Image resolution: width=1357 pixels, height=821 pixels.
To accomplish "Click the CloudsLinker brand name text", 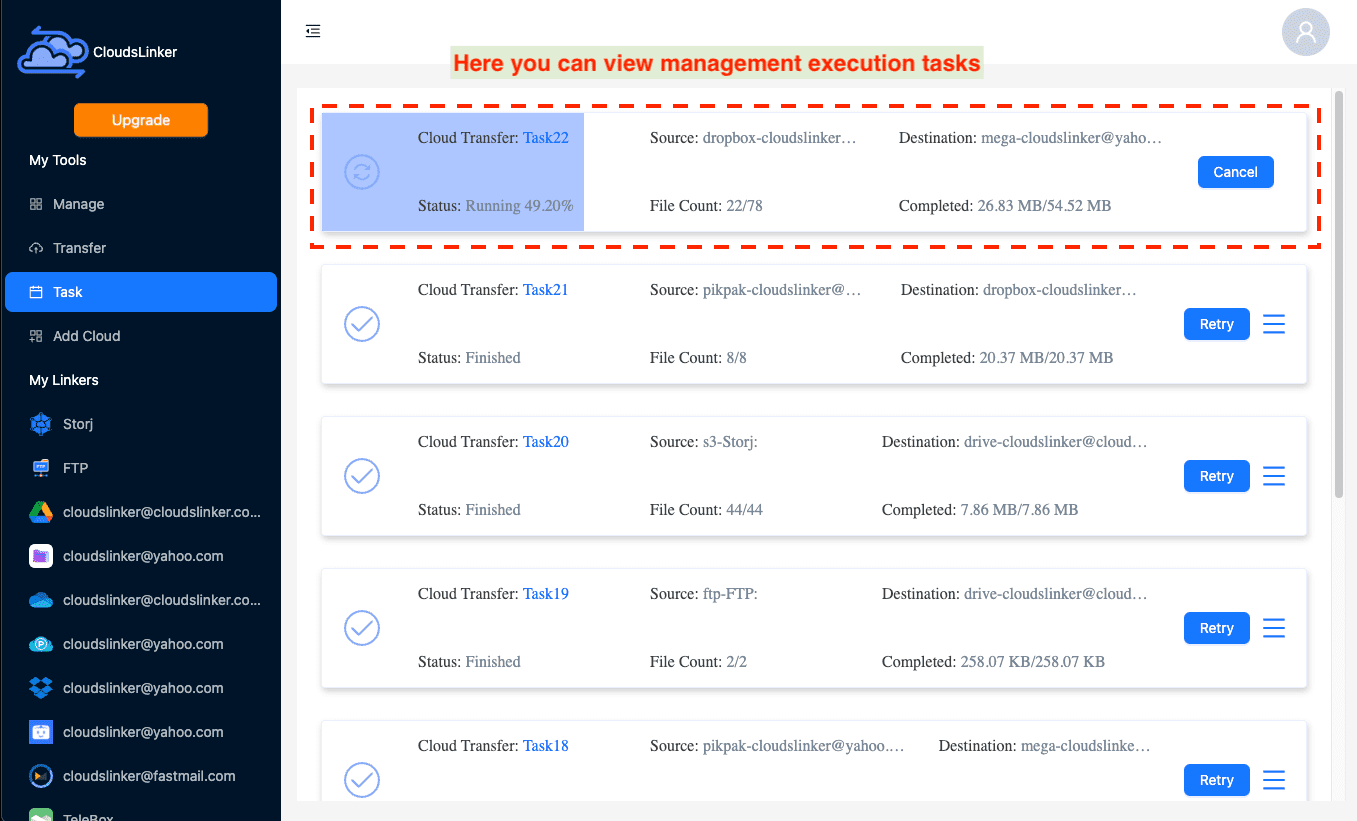I will click(135, 52).
